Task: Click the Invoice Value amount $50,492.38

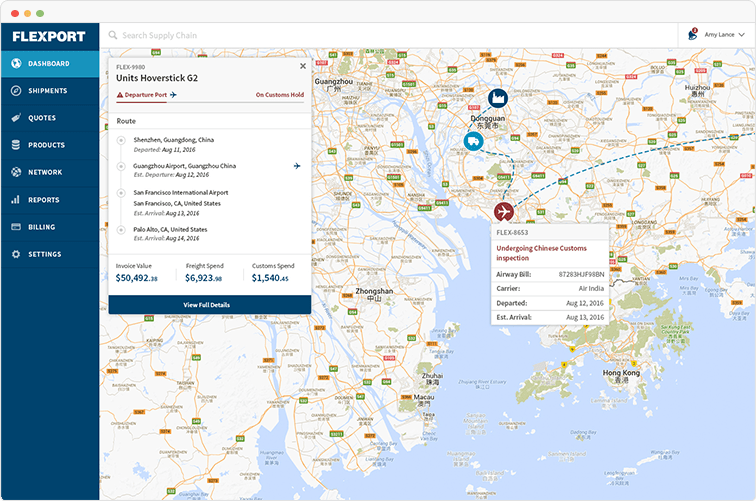Action: coord(136,278)
